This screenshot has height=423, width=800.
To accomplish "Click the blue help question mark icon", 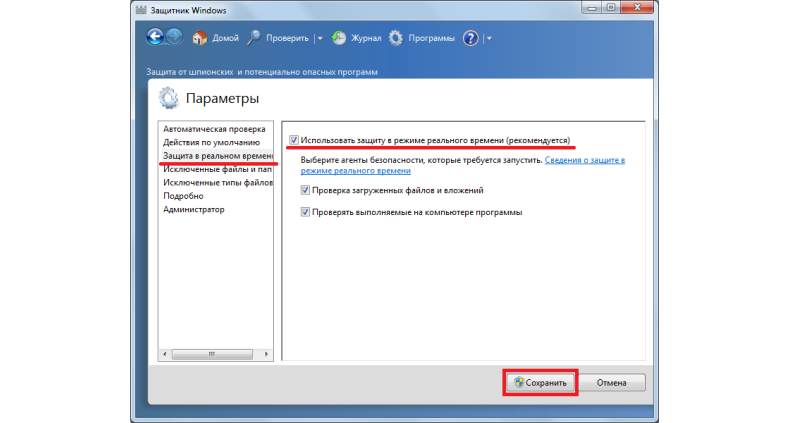I will (x=470, y=38).
